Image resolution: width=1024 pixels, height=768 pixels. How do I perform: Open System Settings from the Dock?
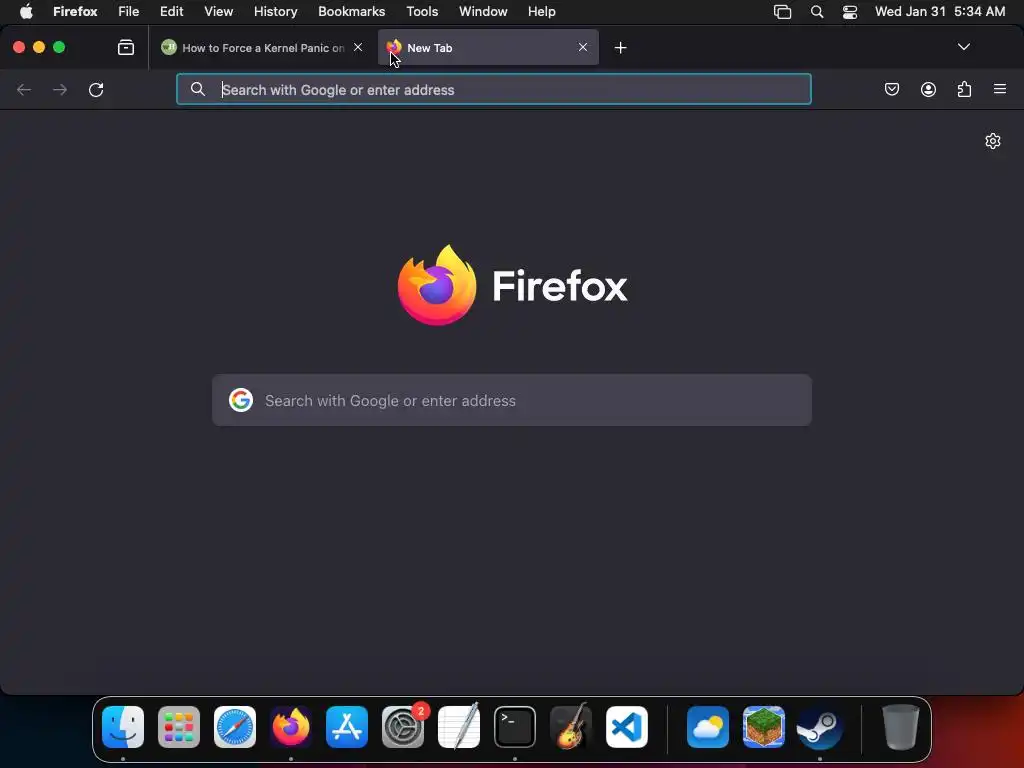click(403, 727)
